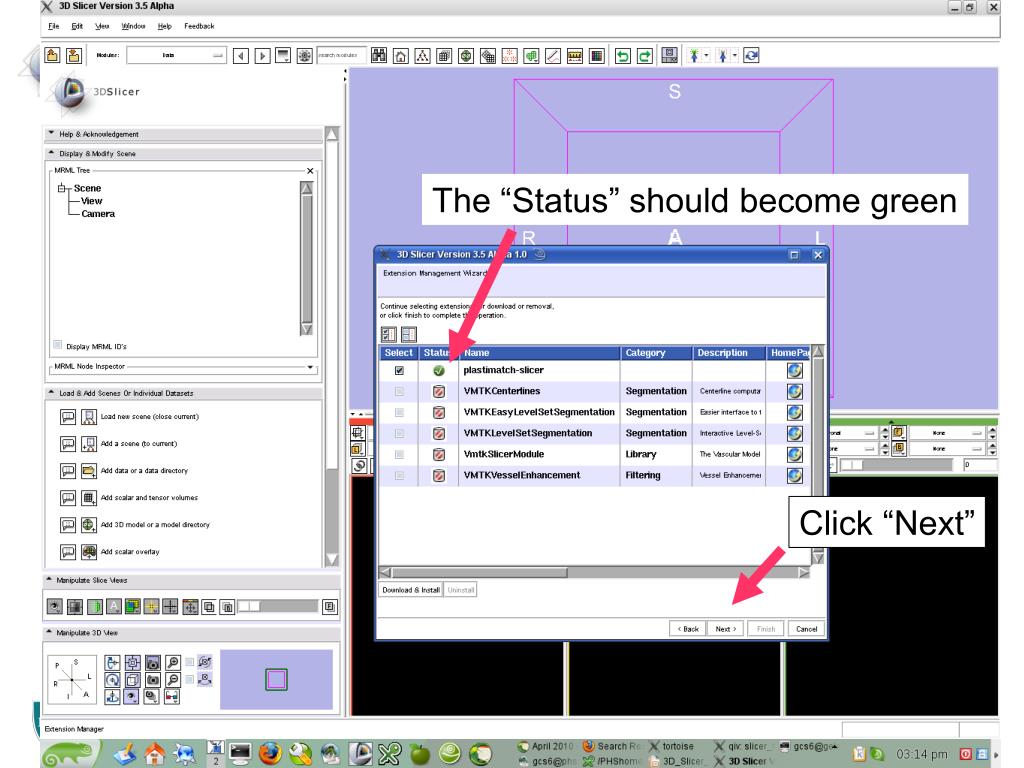Open module history dropdown icon

[283, 56]
